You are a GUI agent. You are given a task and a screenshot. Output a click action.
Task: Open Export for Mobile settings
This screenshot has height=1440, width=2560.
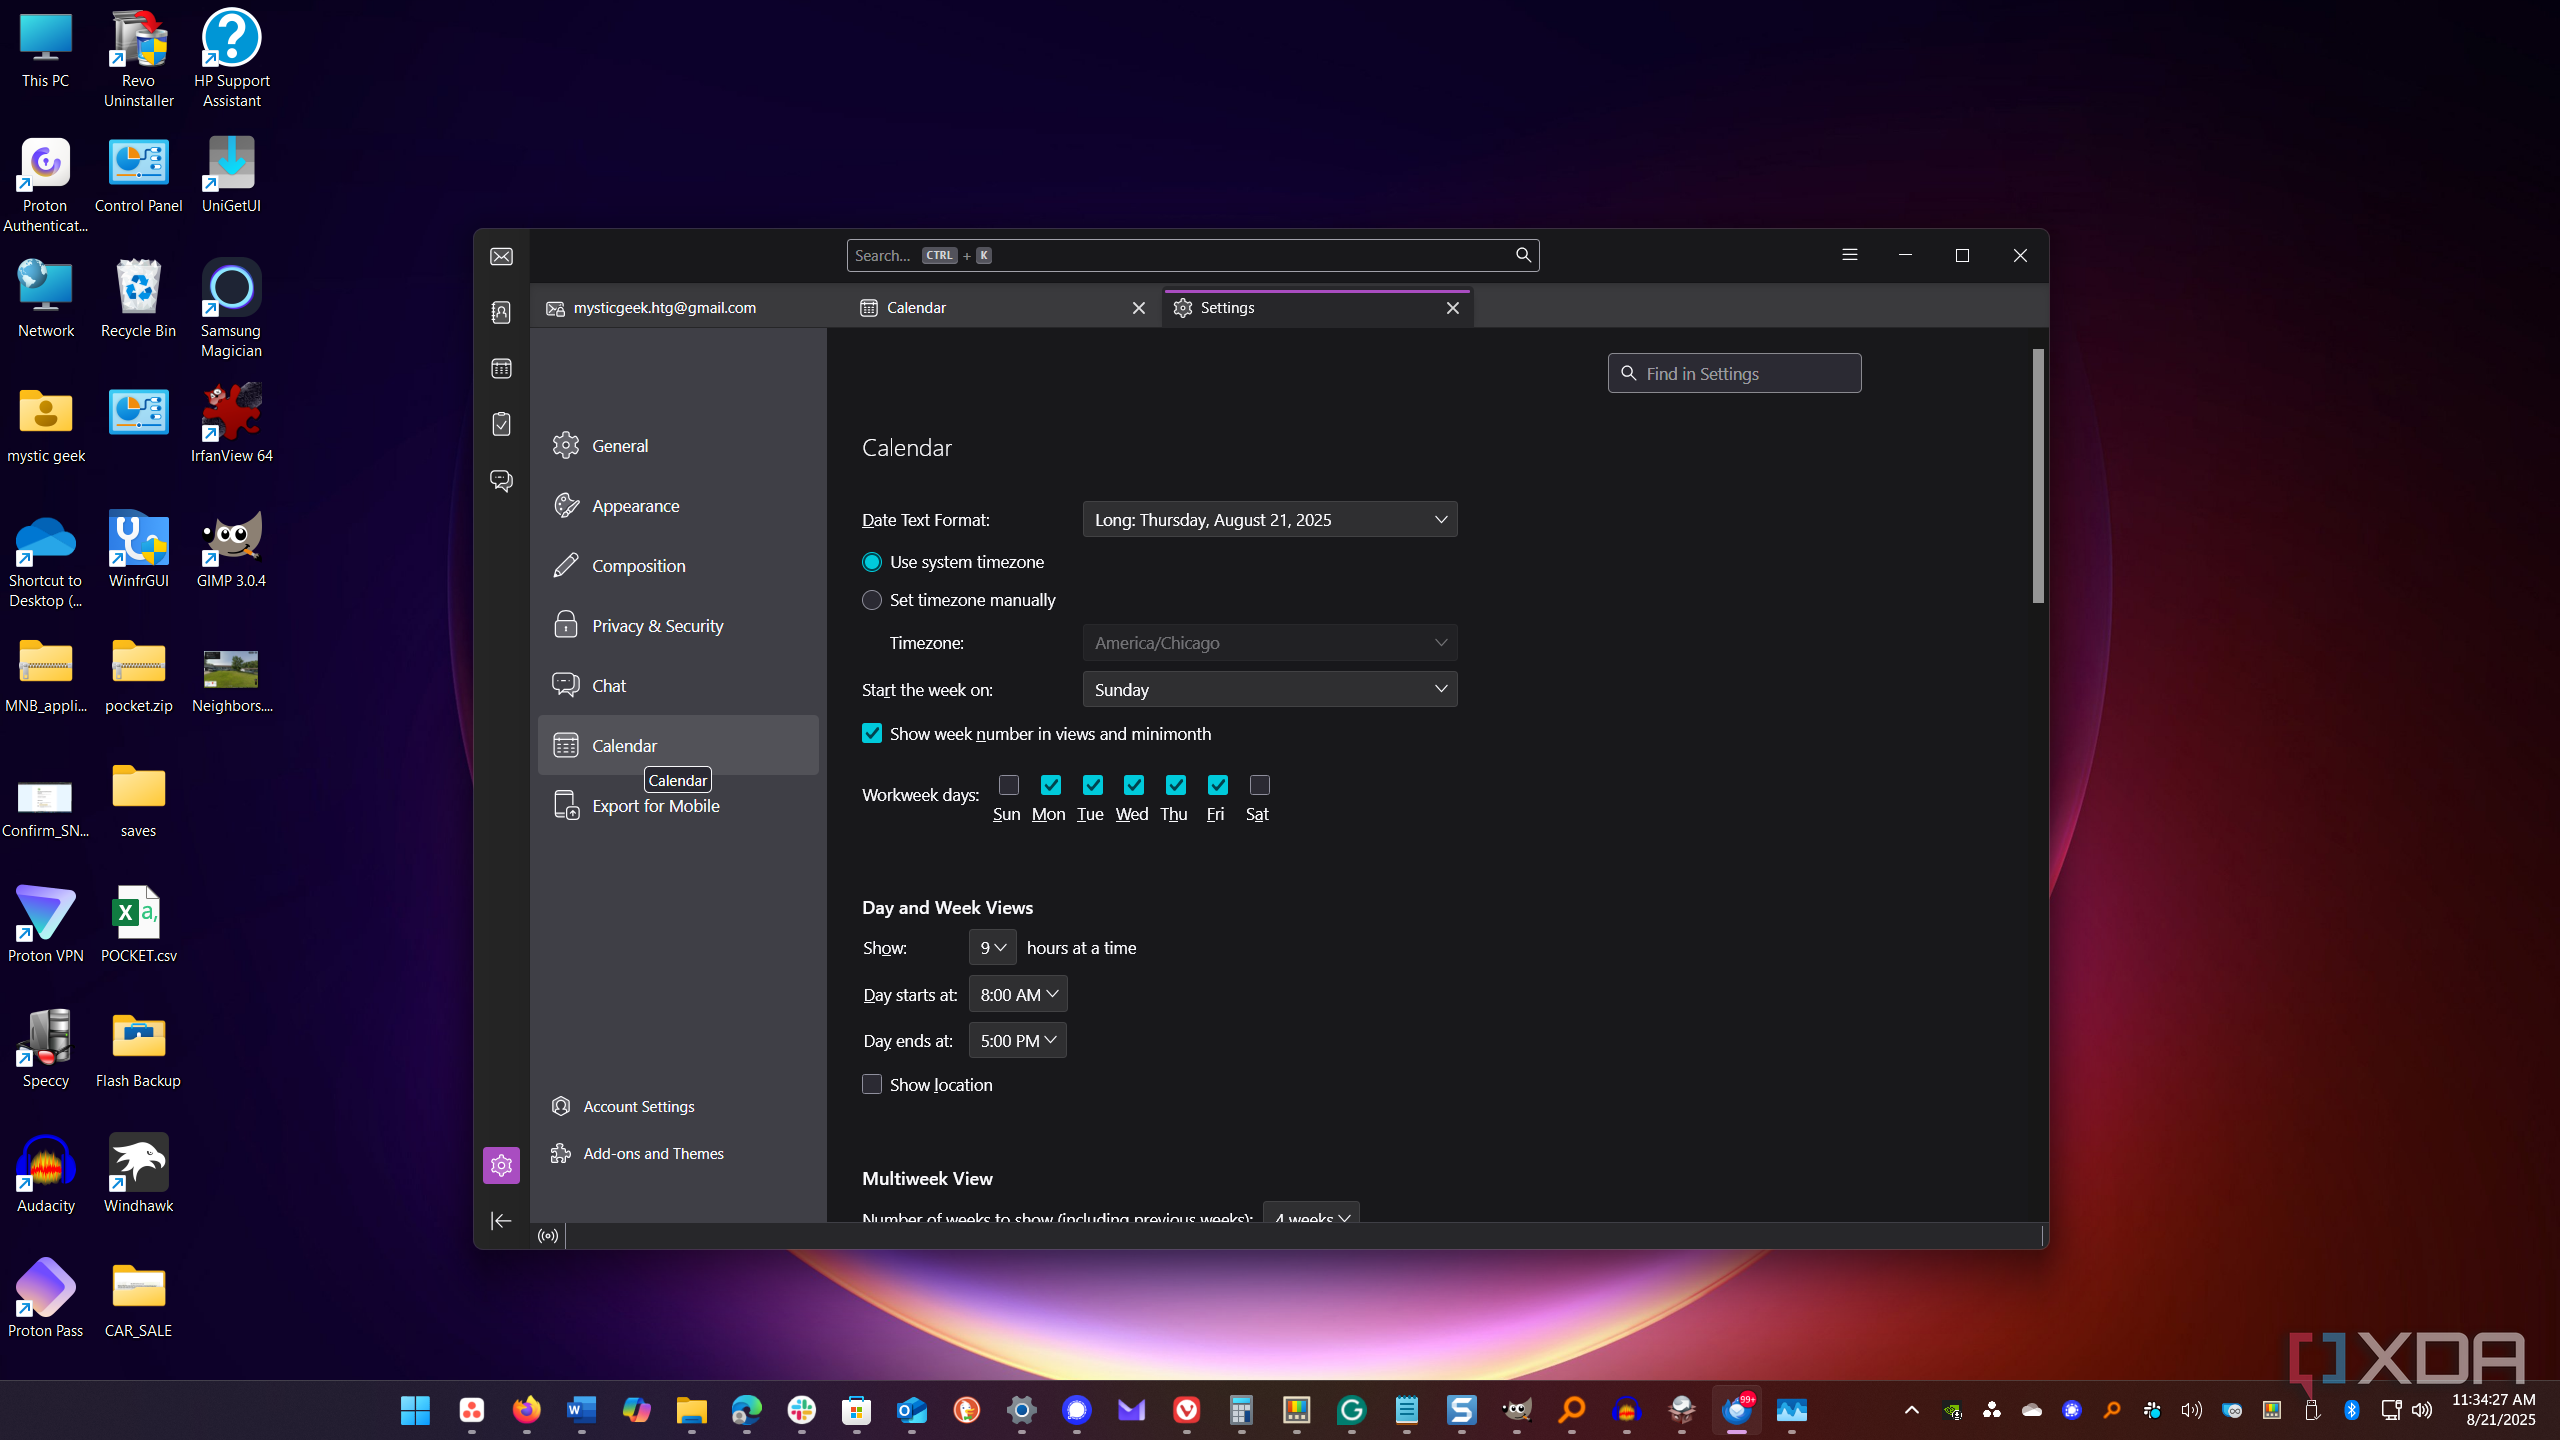678,806
